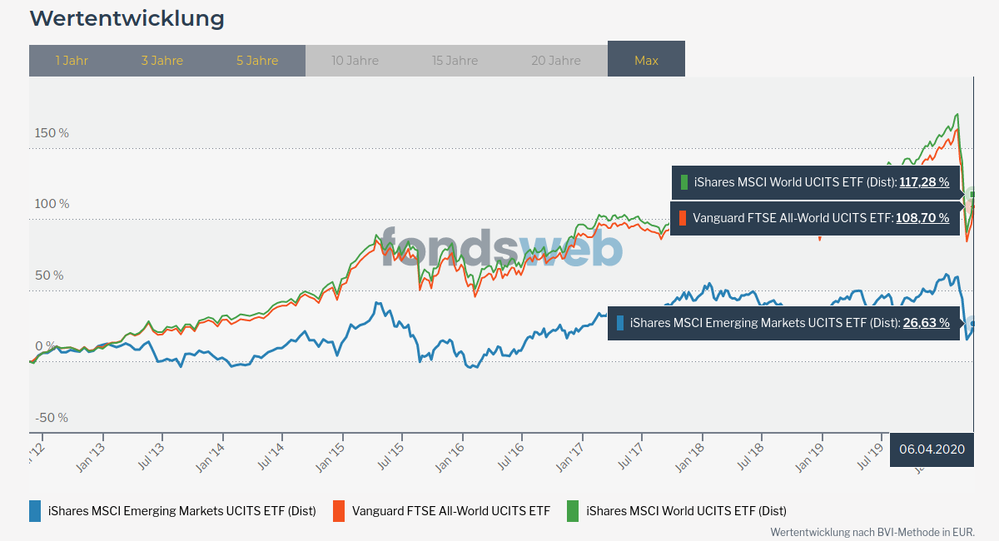
Task: Toggle Vanguard FTSE All-World legend label
Action: pos(451,511)
